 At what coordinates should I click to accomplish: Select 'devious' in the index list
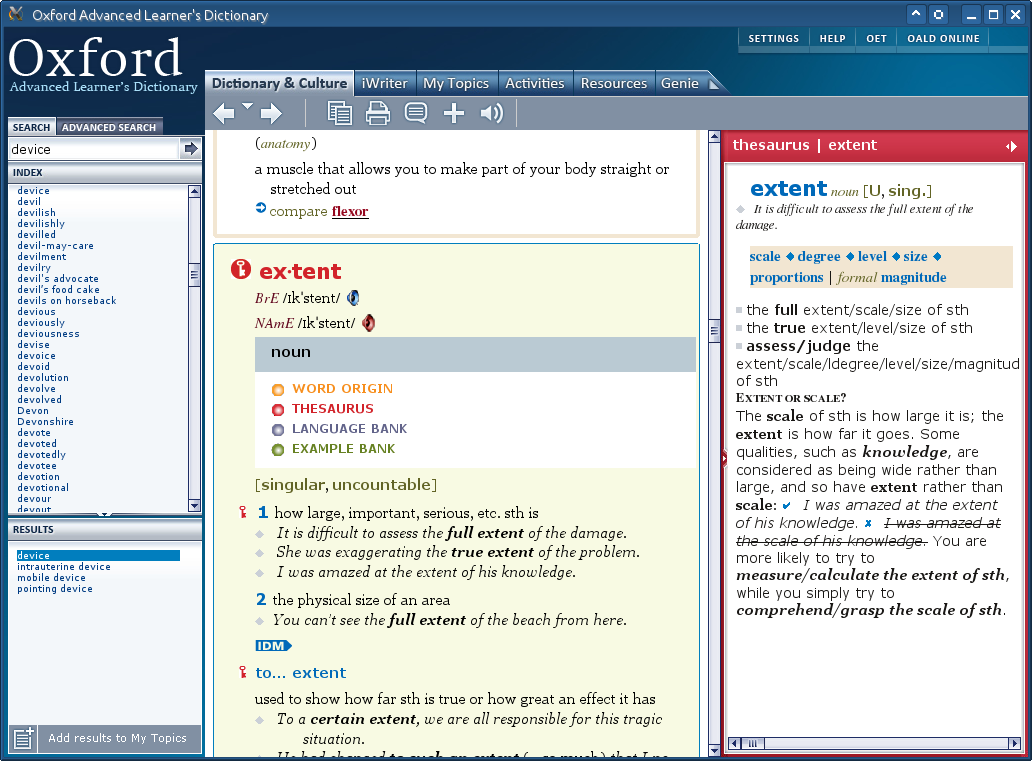click(36, 311)
